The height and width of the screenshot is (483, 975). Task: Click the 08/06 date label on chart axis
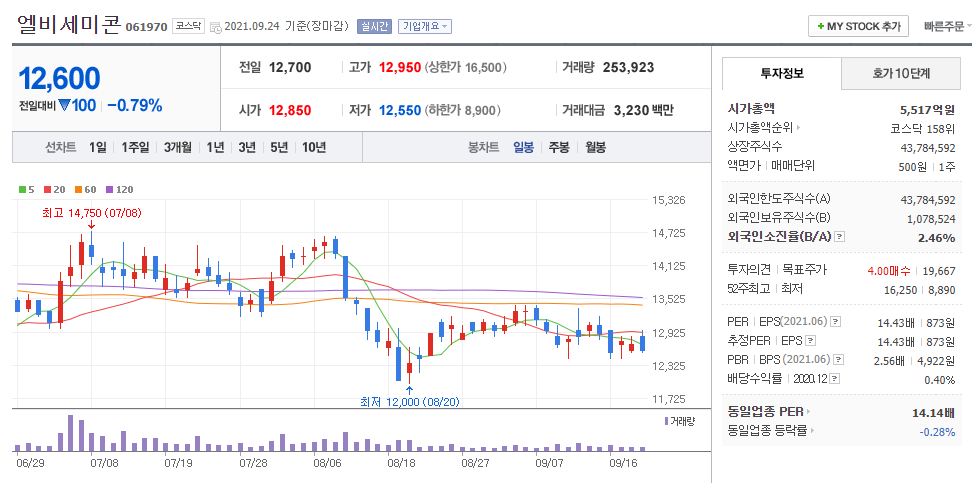click(327, 463)
